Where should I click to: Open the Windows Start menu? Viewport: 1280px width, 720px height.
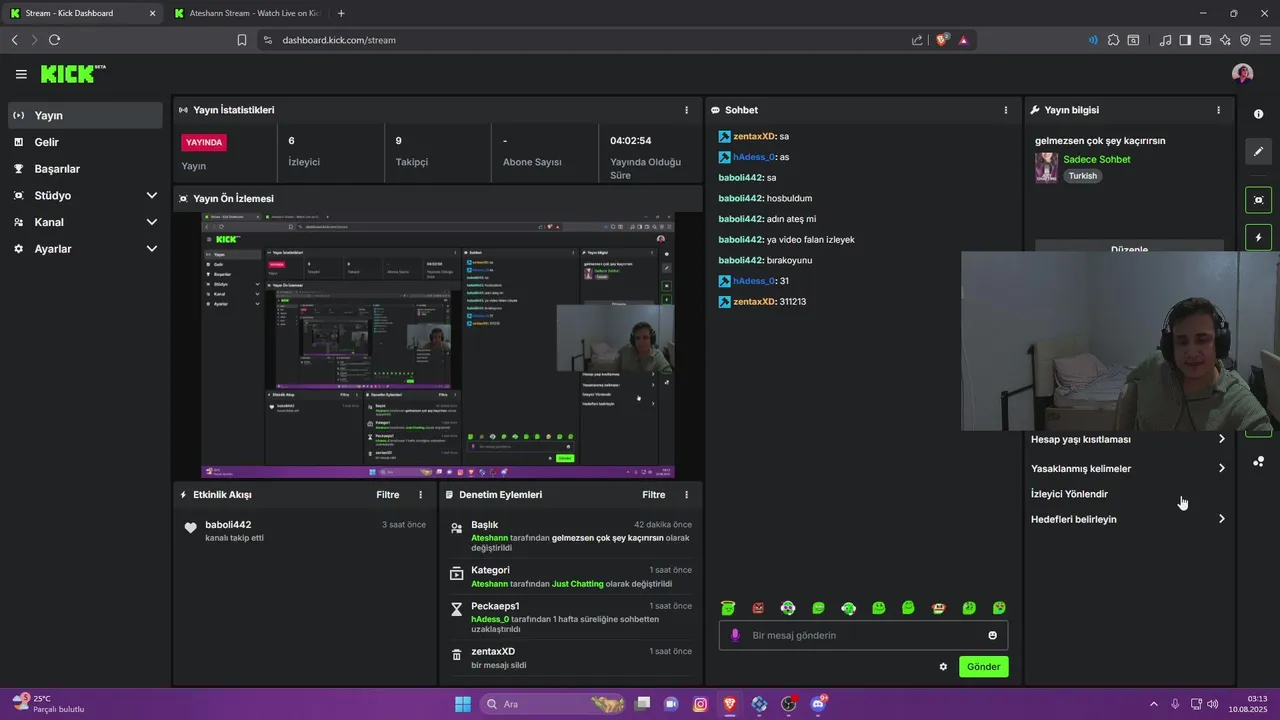463,704
